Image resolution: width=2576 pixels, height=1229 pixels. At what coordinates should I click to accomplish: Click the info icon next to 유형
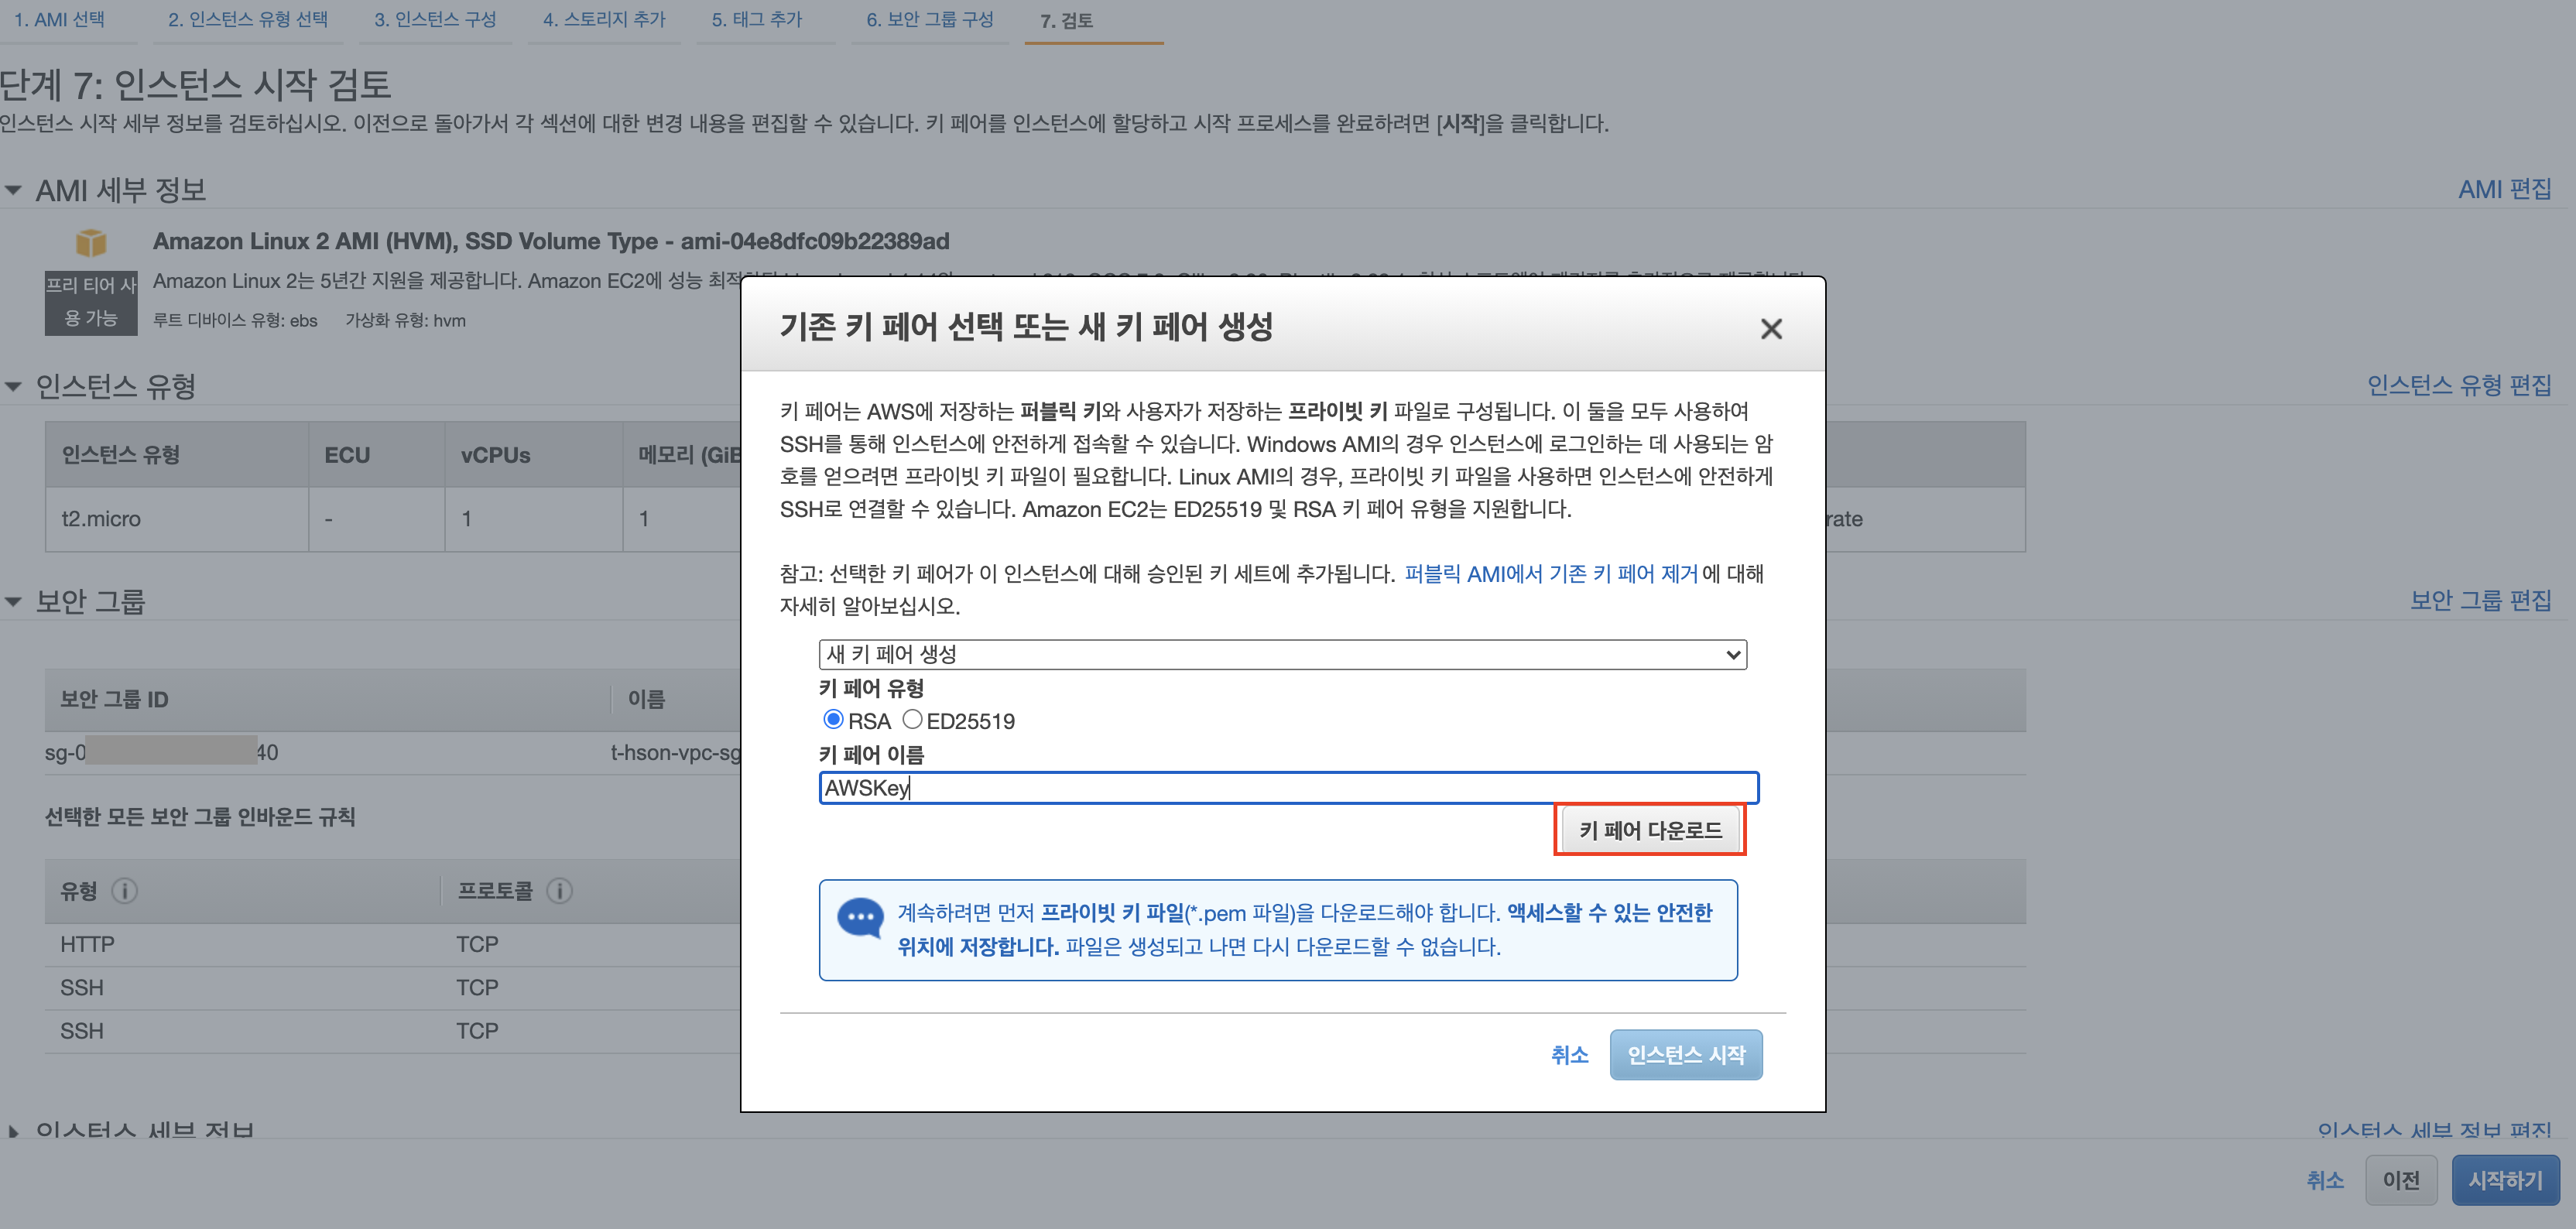[x=124, y=890]
